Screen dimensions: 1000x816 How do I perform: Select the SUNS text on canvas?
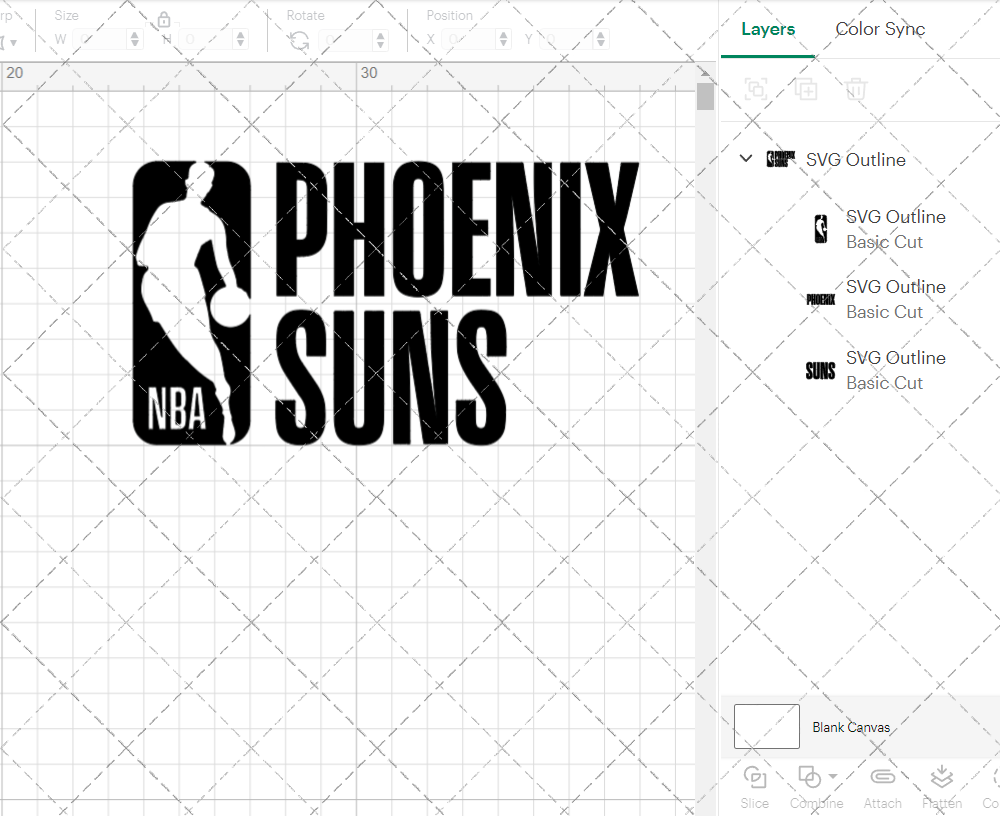click(391, 377)
